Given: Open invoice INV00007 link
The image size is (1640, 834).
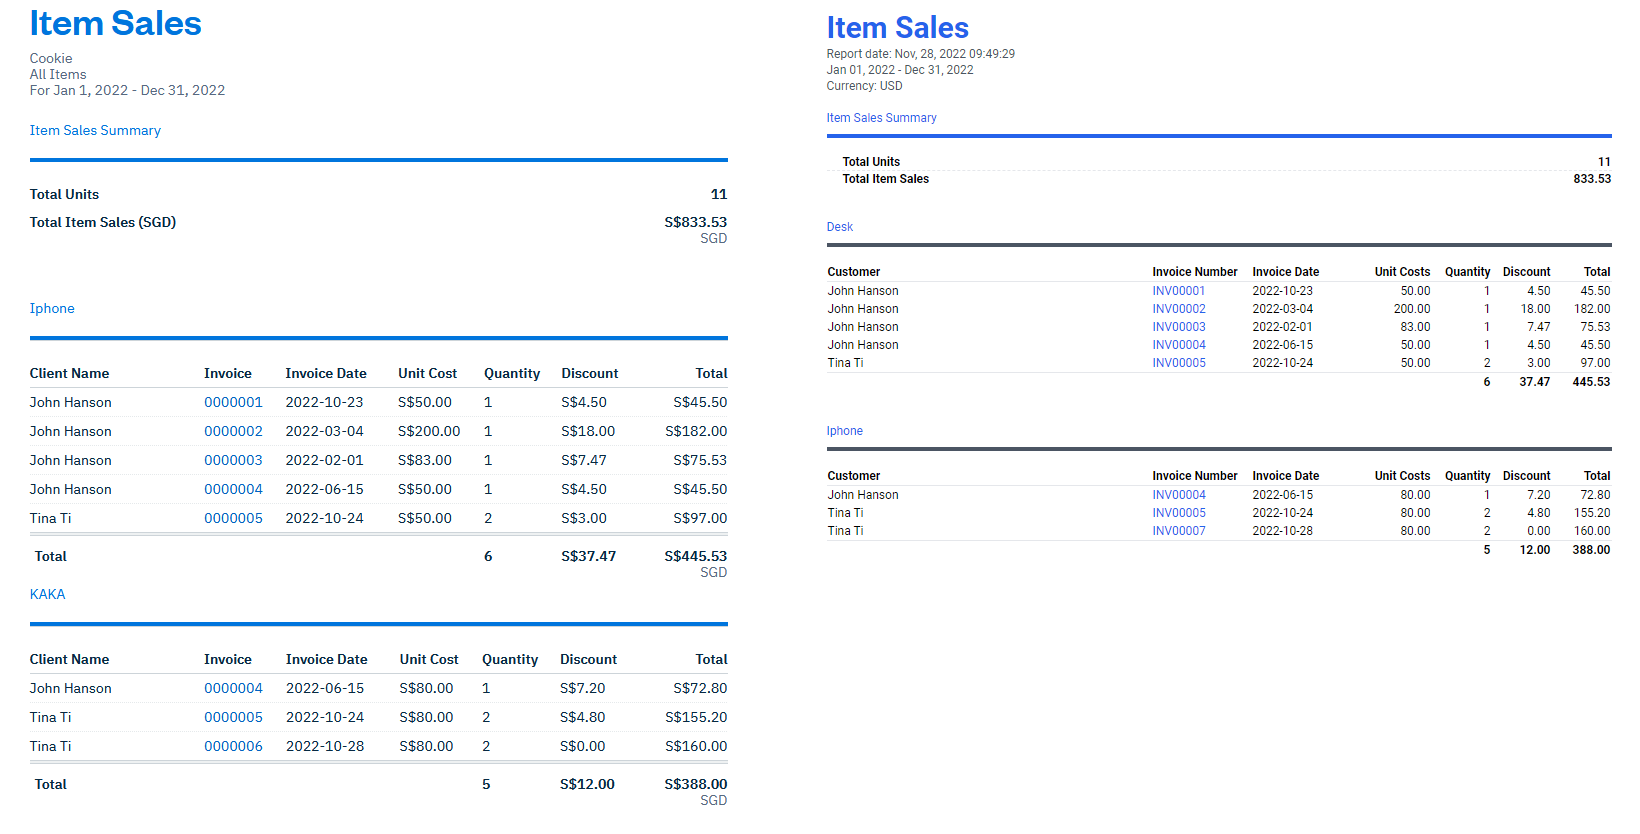Looking at the screenshot, I should pos(1178,531).
